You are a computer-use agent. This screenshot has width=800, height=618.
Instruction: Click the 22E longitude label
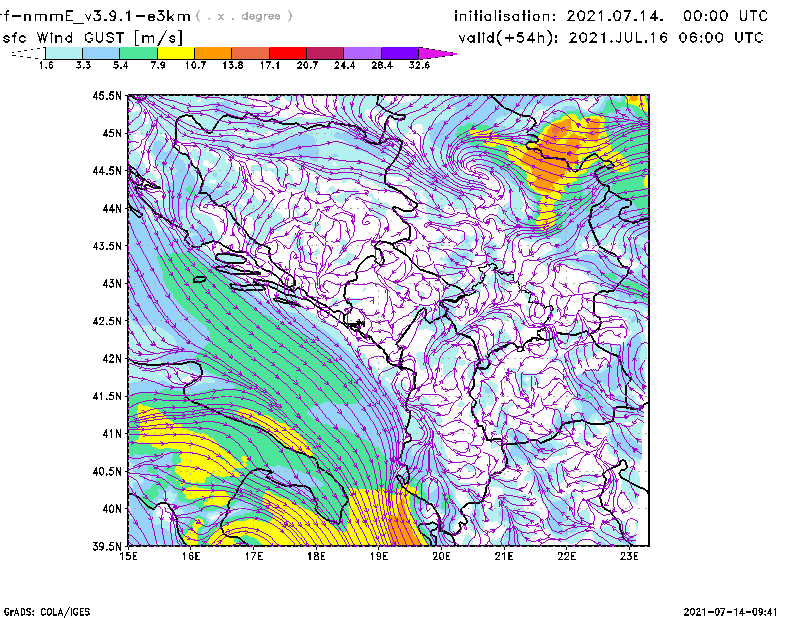tap(566, 556)
